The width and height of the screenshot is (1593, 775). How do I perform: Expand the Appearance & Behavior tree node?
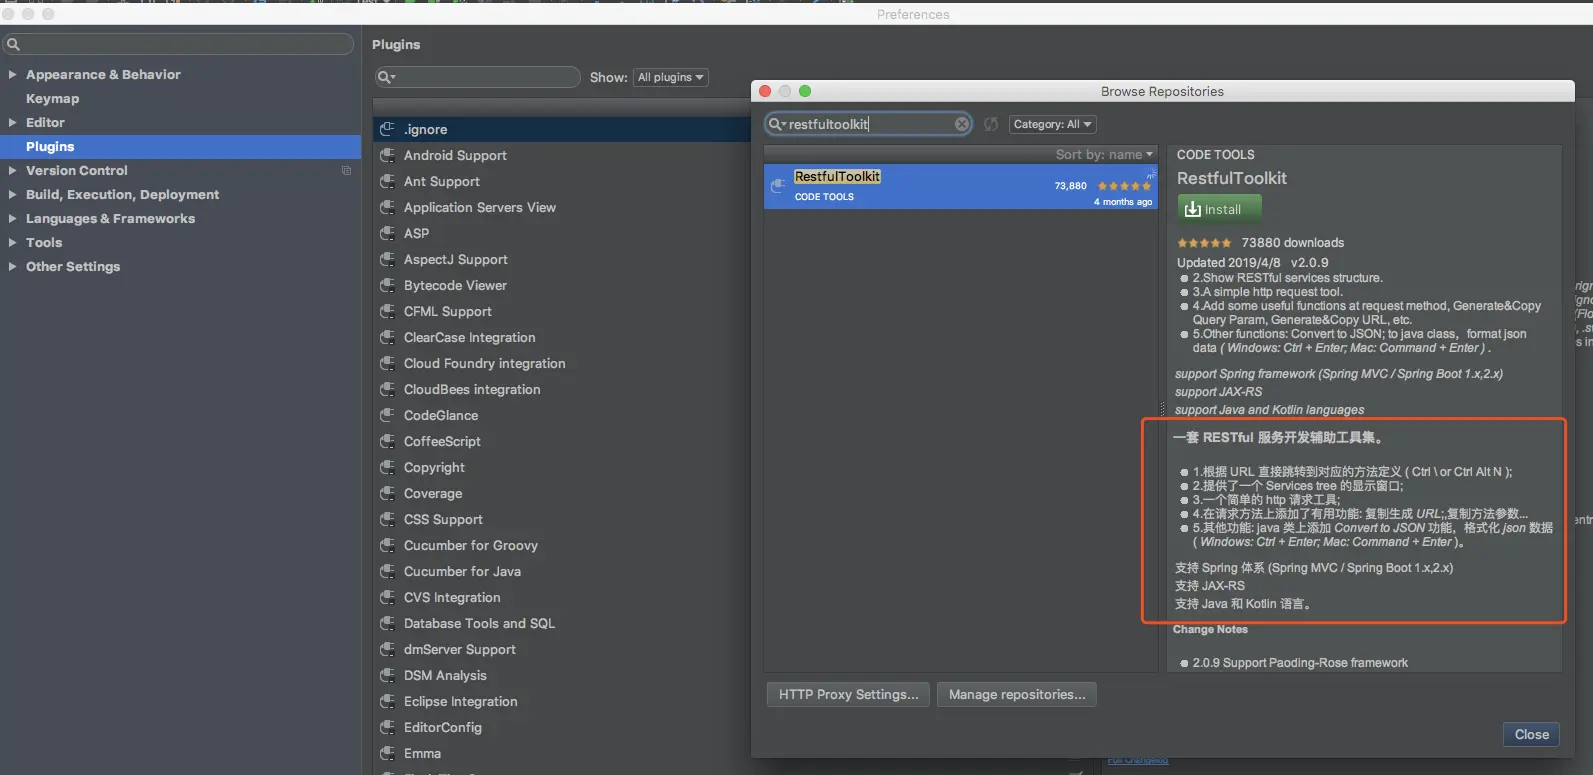pyautogui.click(x=12, y=74)
